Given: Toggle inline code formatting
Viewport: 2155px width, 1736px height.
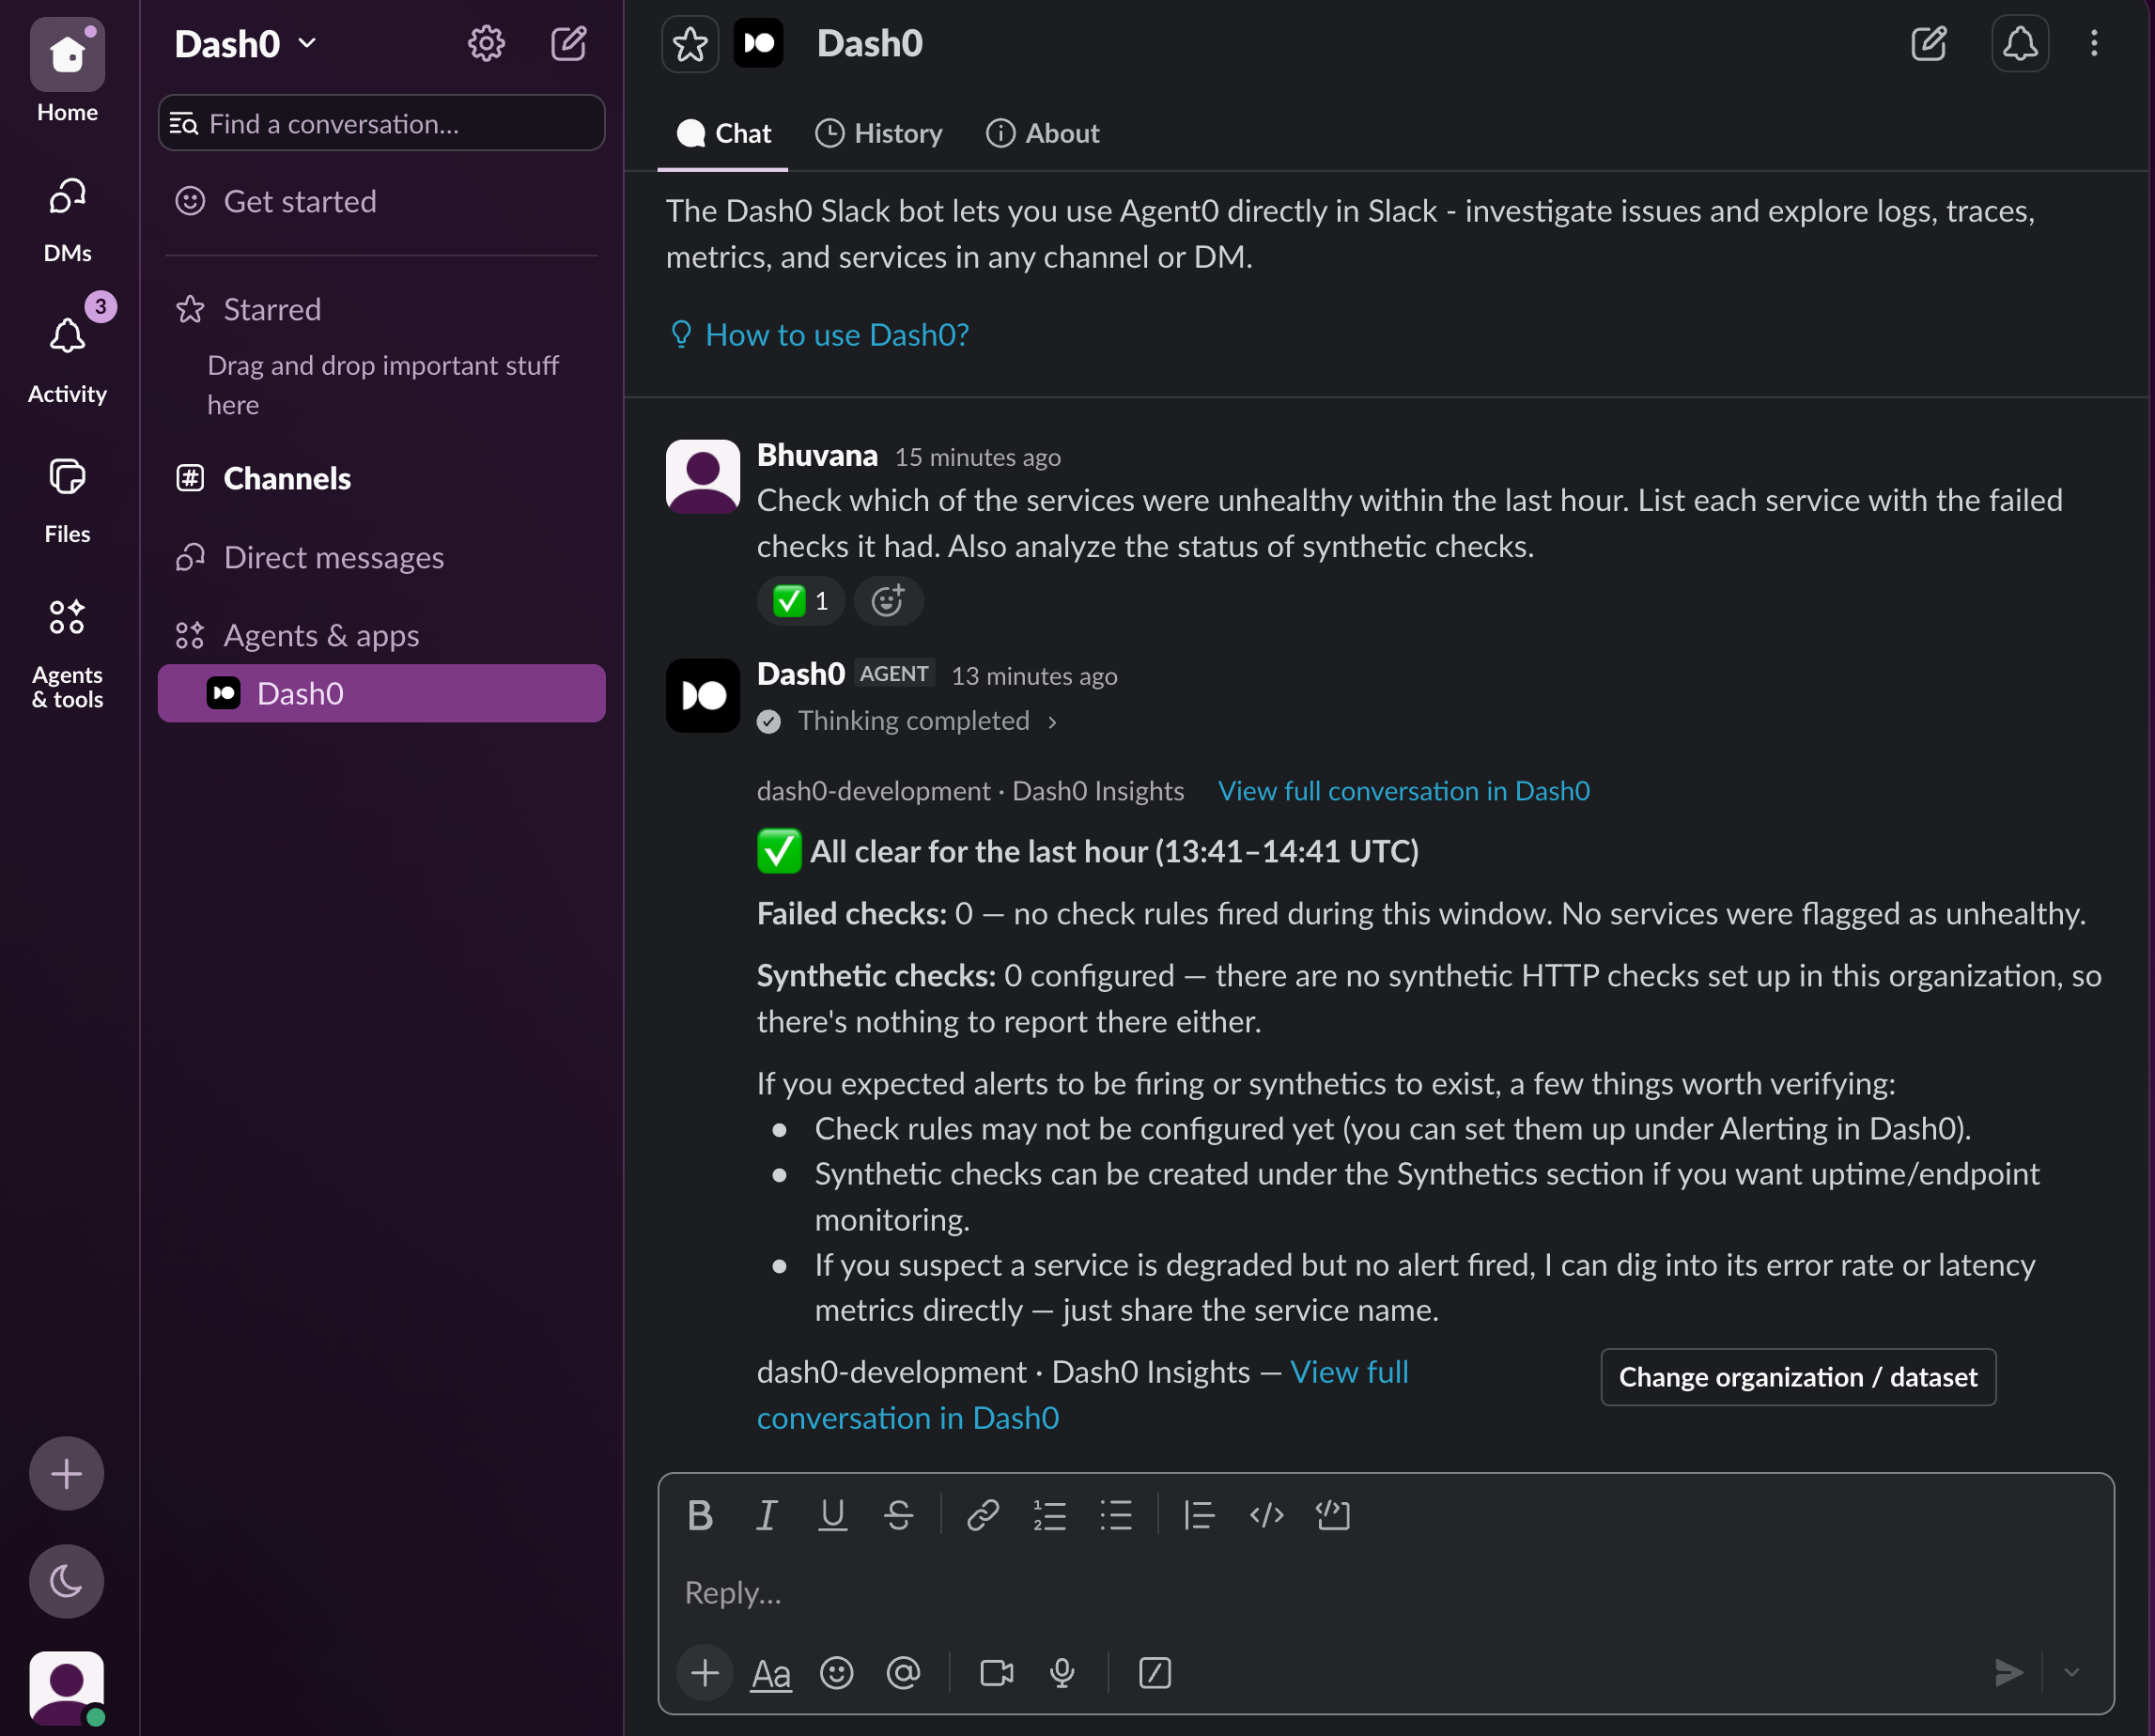Looking at the screenshot, I should pyautogui.click(x=1266, y=1515).
